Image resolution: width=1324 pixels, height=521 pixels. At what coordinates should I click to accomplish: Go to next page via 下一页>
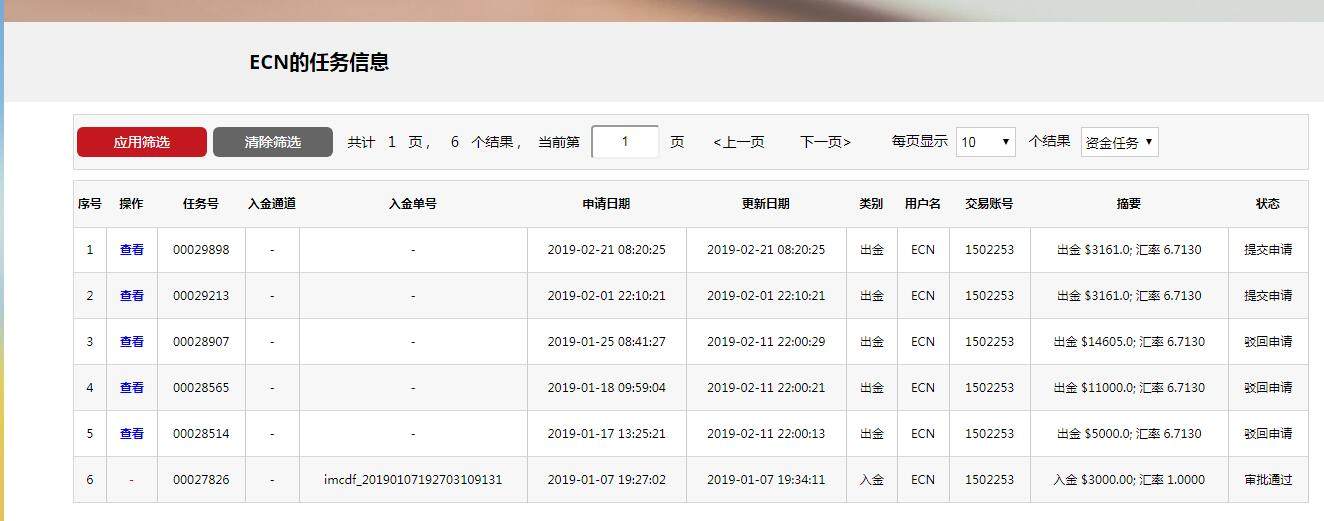click(825, 142)
